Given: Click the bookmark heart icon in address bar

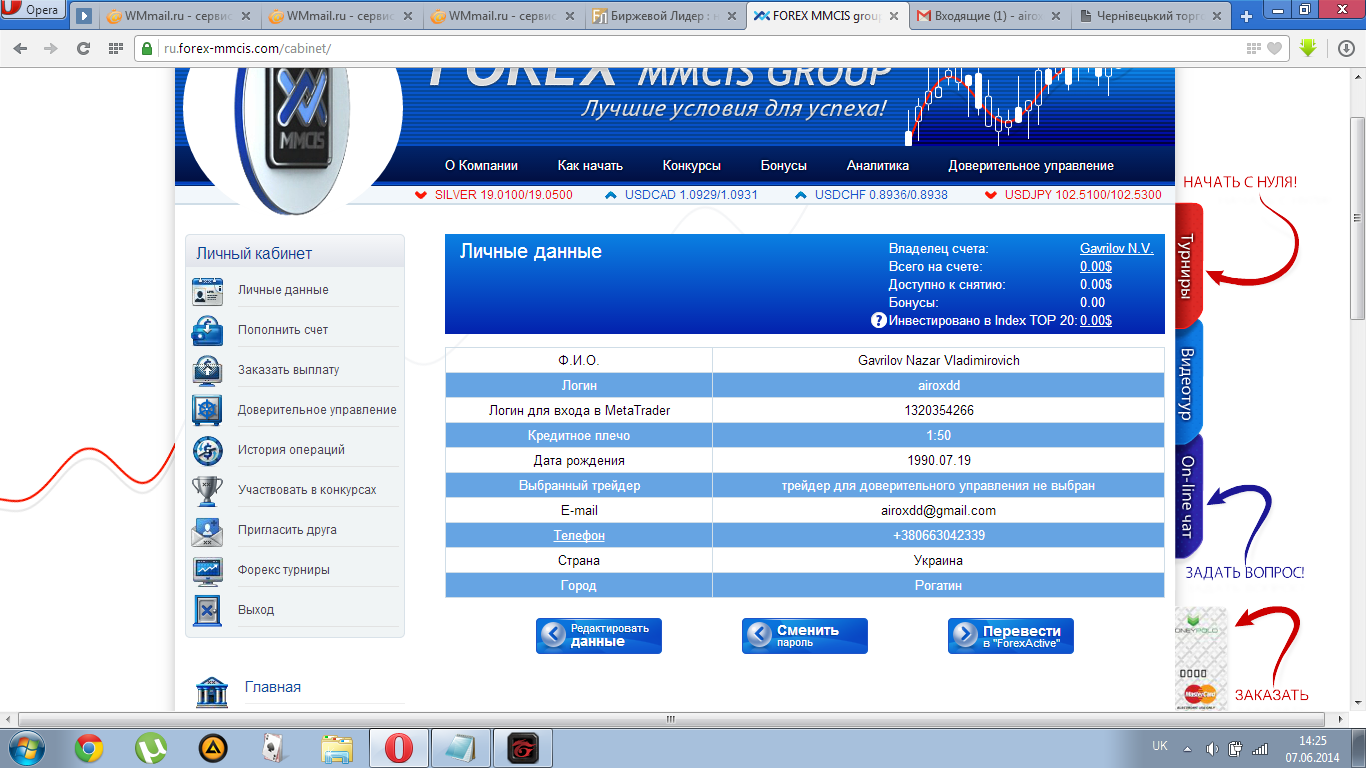Looking at the screenshot, I should (x=1274, y=48).
